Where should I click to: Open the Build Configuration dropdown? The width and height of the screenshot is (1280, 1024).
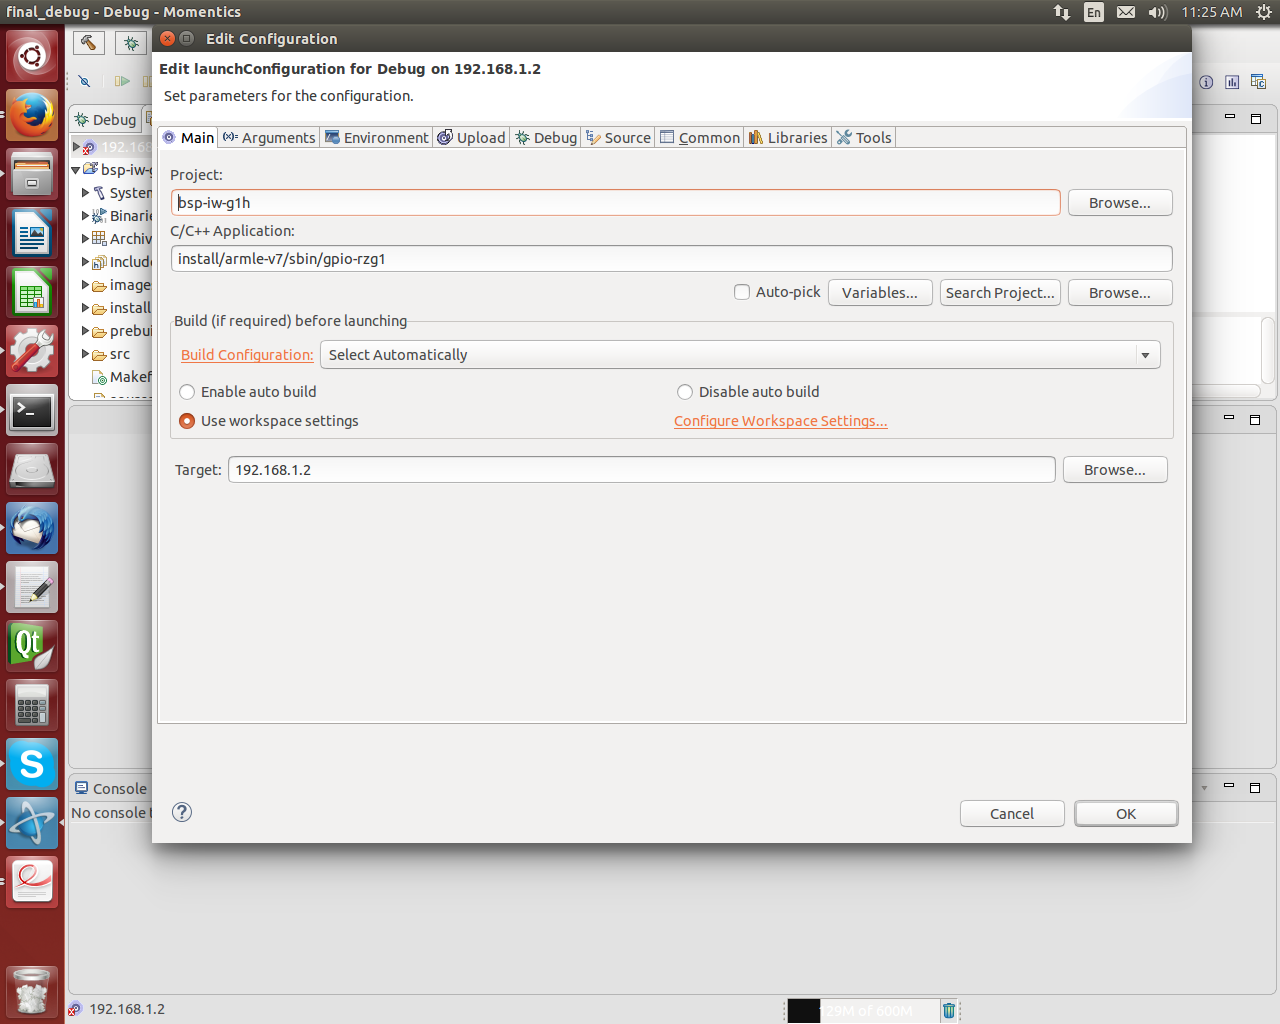[x=1145, y=355]
